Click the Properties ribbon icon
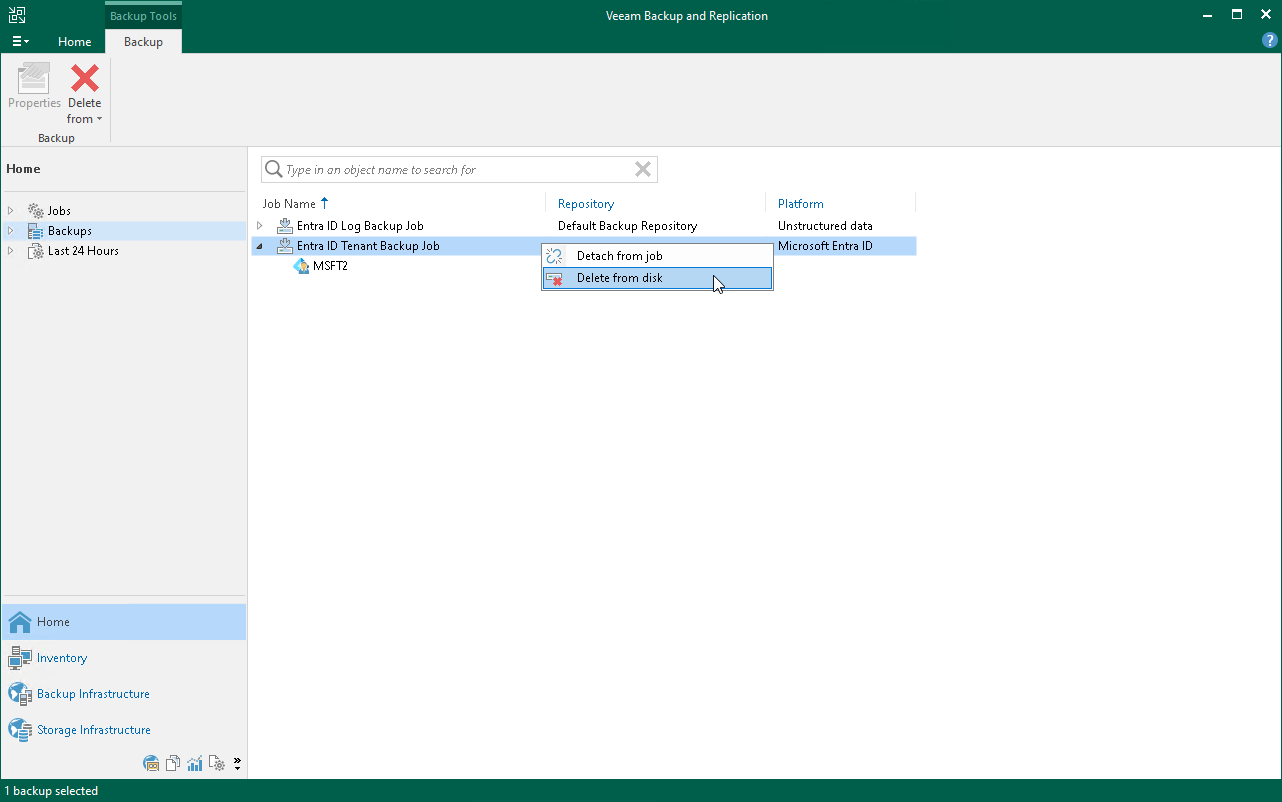 (34, 78)
